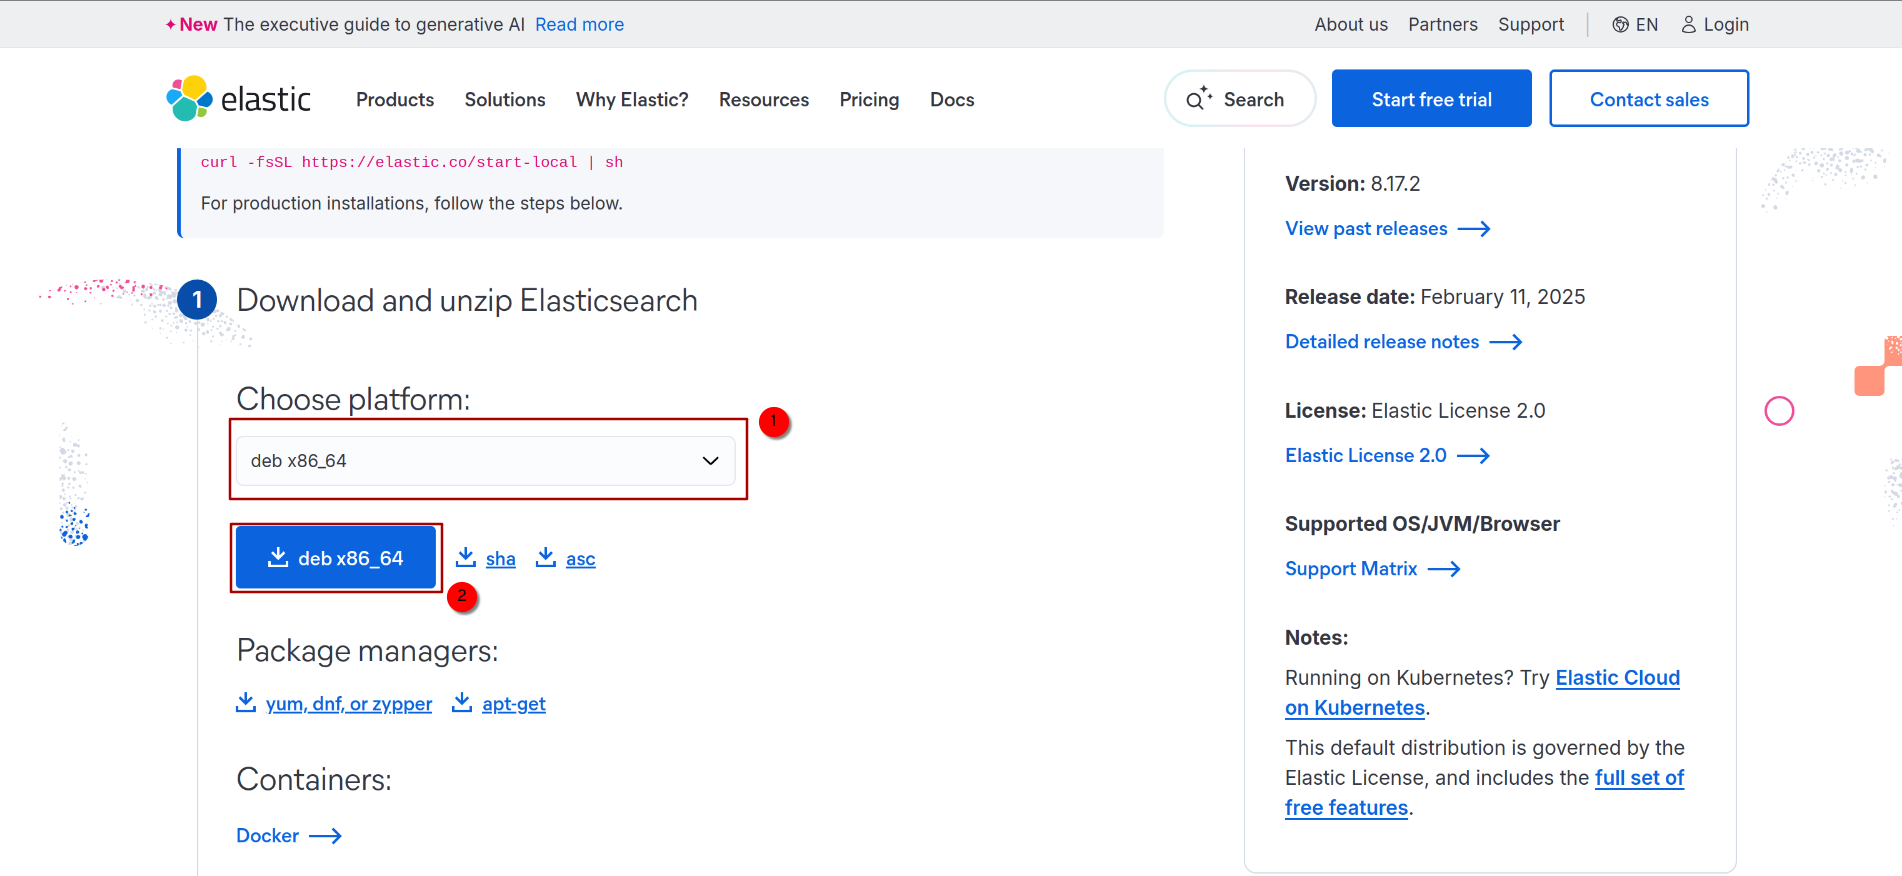This screenshot has width=1902, height=876.
Task: Click arrow icon after Support Matrix
Action: click(x=1444, y=569)
